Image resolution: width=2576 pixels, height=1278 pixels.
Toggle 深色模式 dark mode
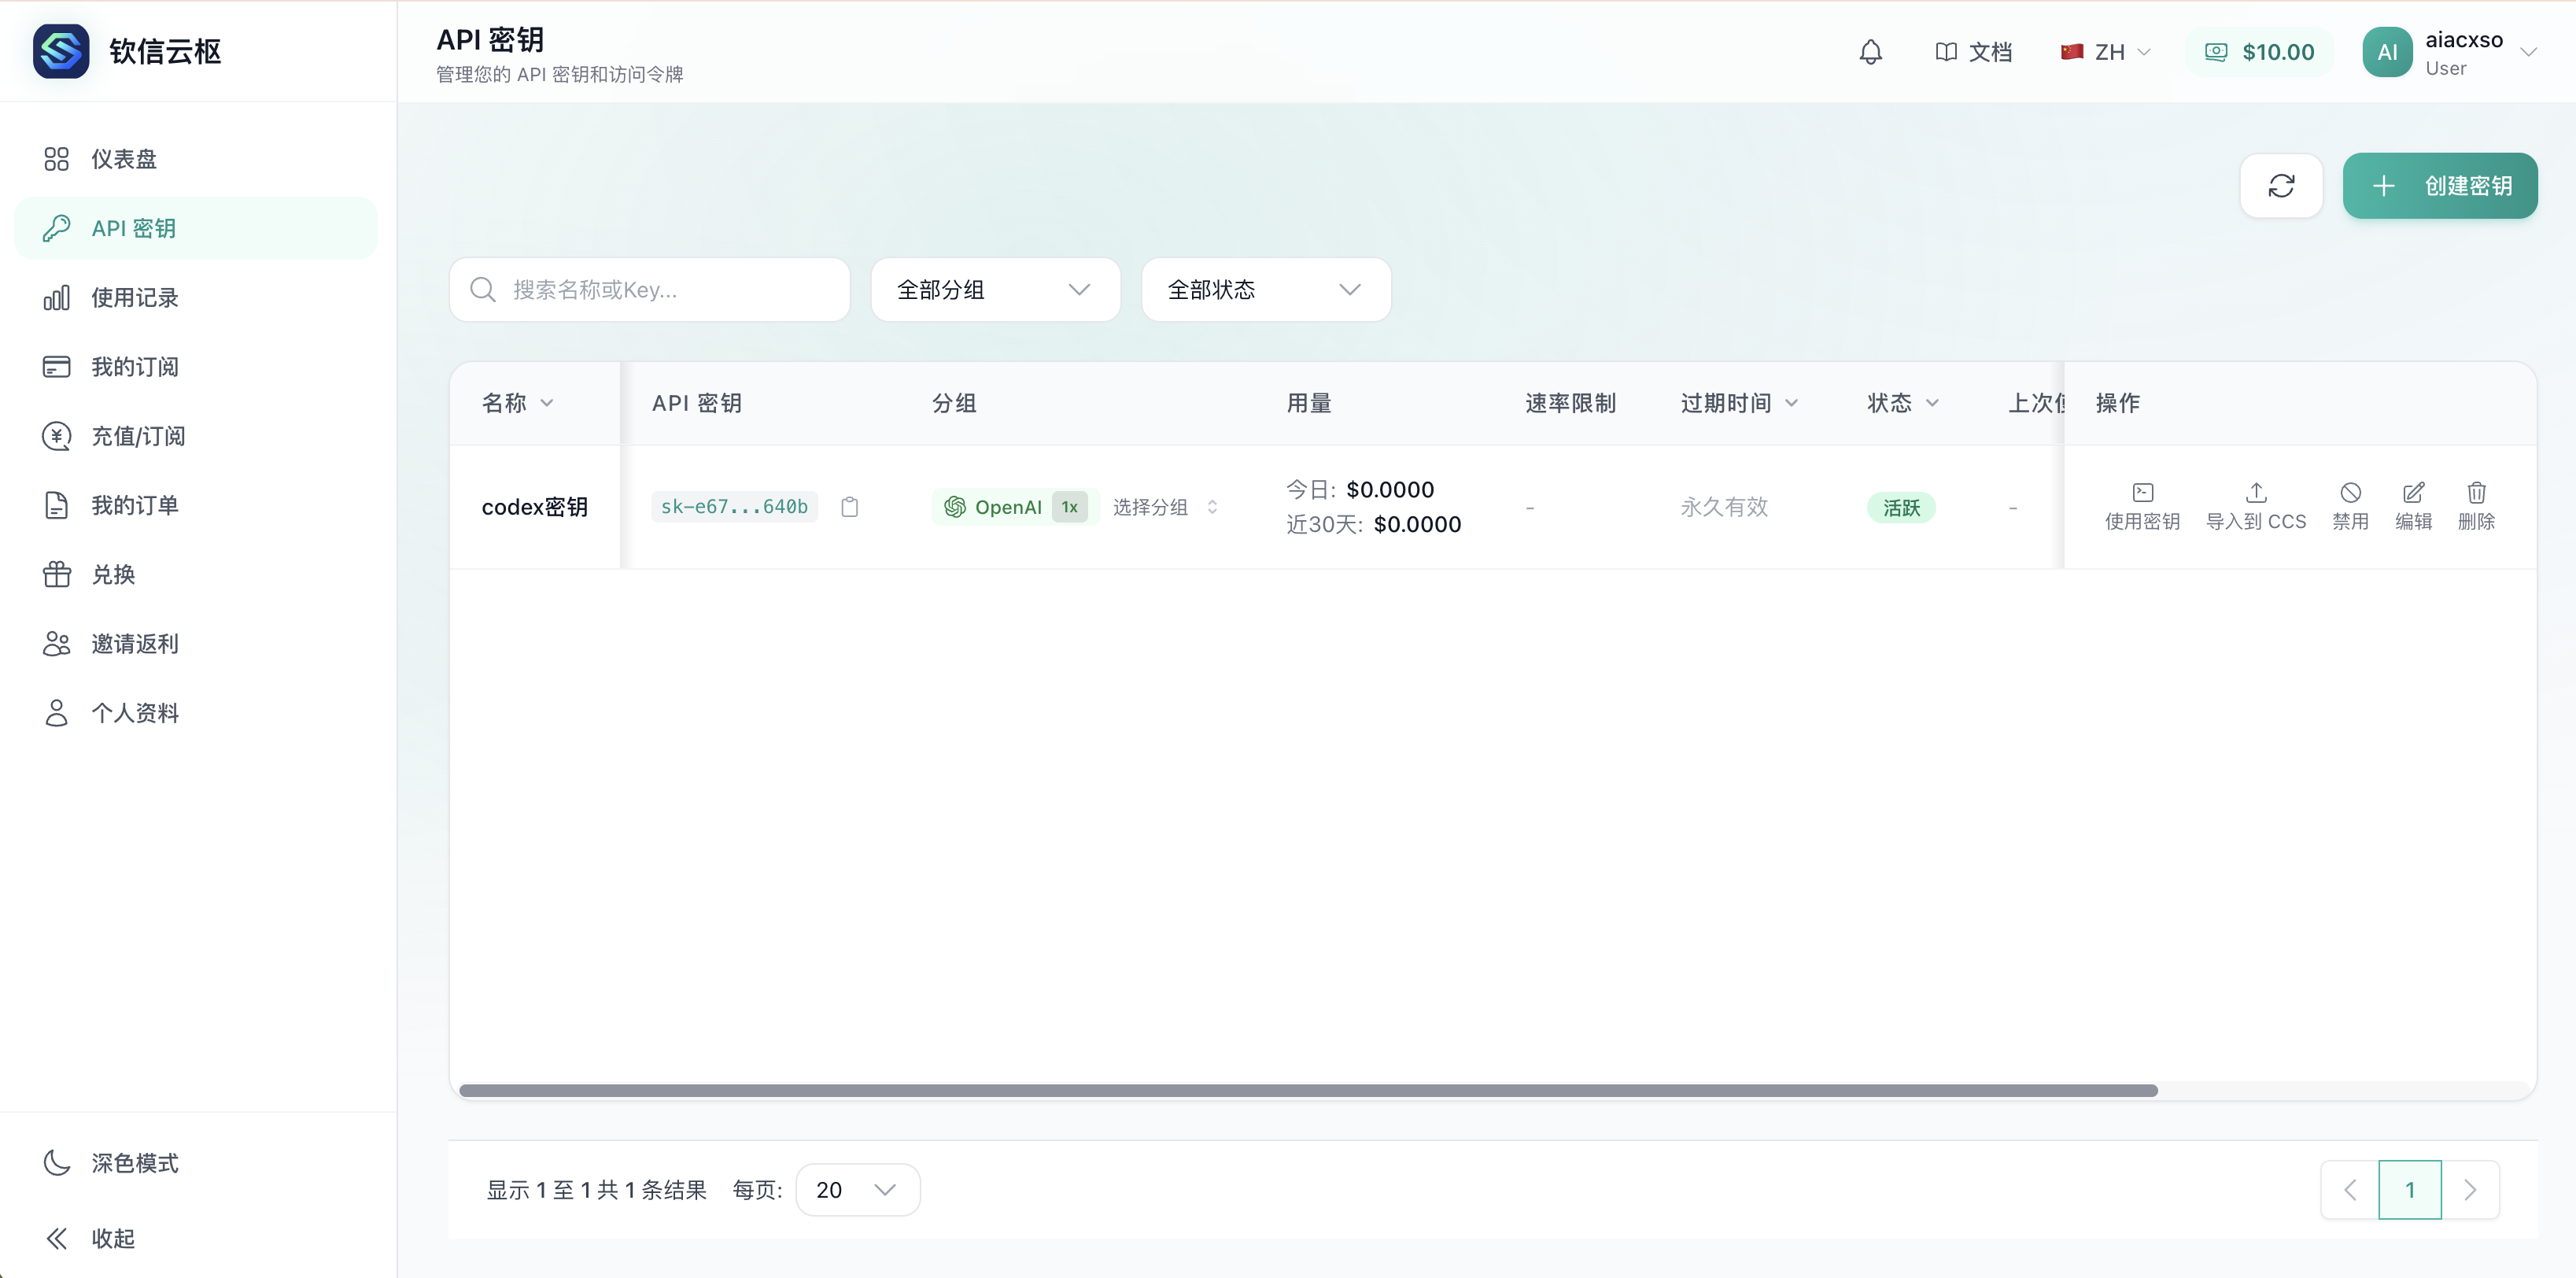(196, 1163)
